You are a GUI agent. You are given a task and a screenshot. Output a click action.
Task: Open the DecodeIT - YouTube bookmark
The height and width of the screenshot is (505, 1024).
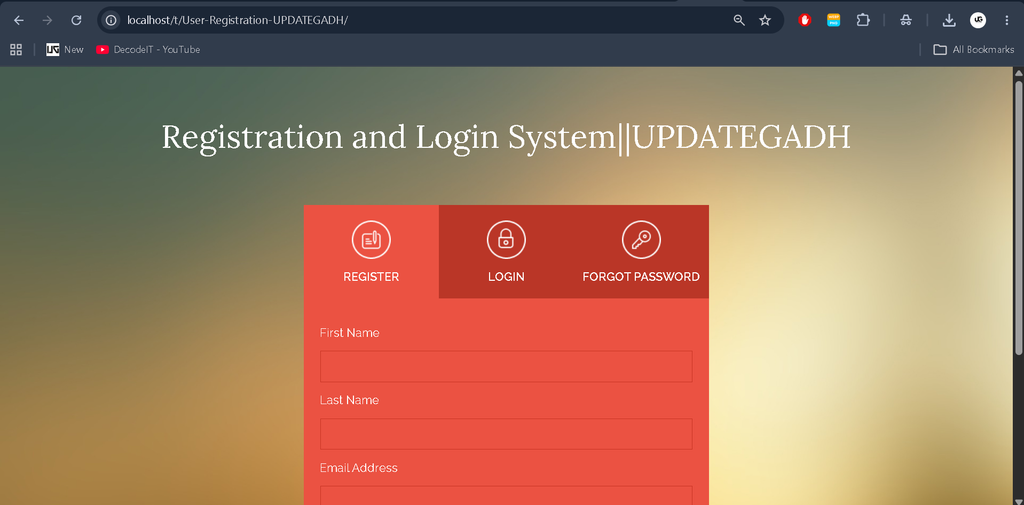click(148, 50)
